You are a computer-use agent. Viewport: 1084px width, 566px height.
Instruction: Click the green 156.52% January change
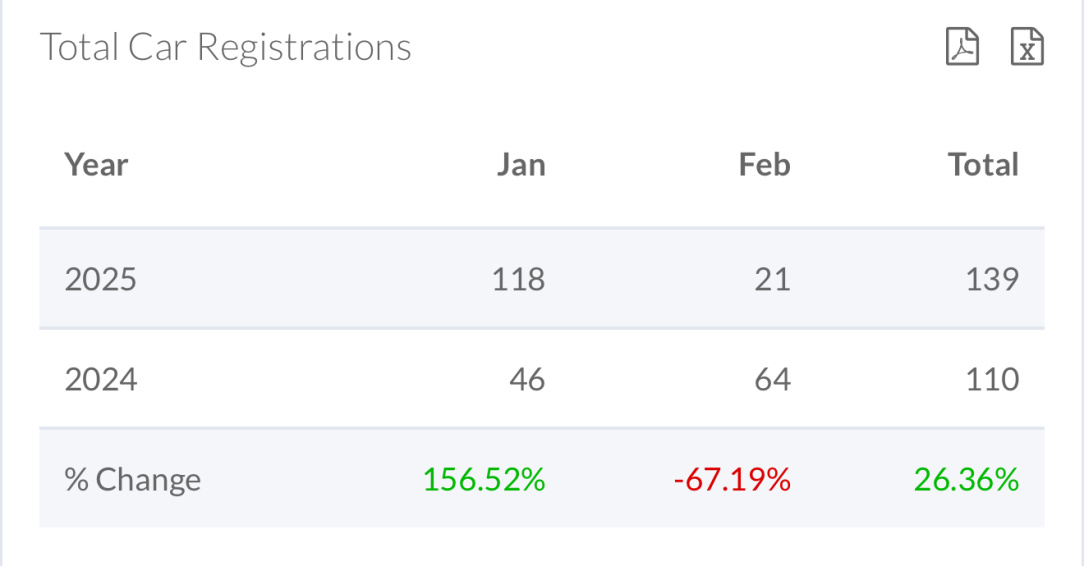[x=484, y=480]
